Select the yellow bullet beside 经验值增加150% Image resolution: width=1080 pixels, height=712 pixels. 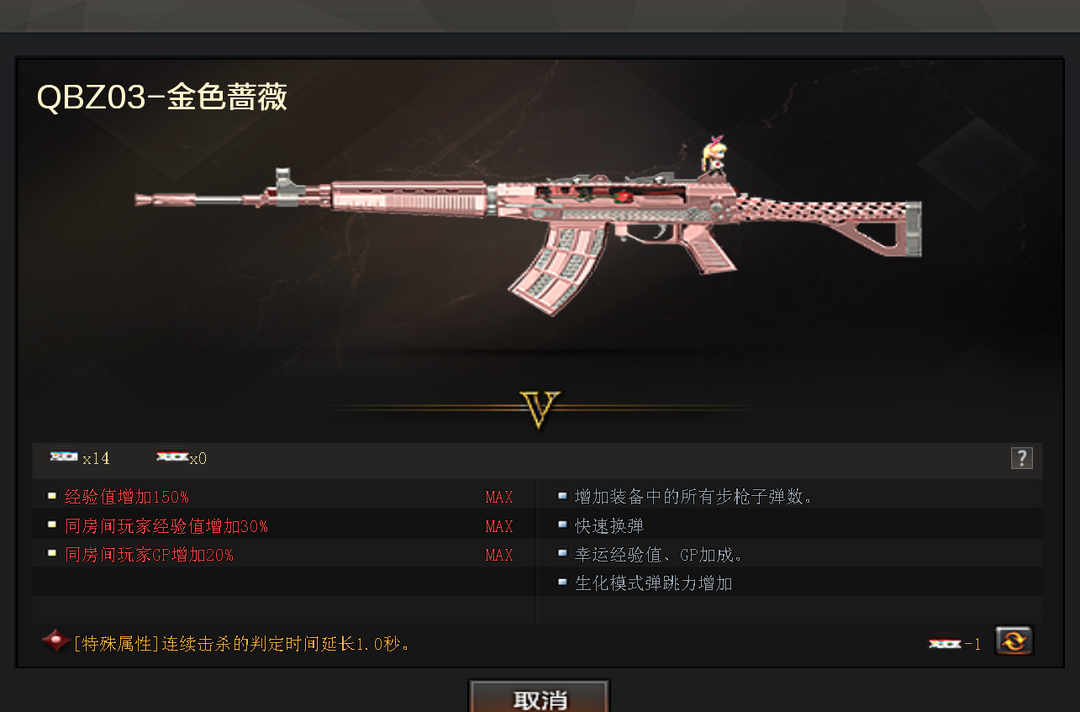coord(52,496)
